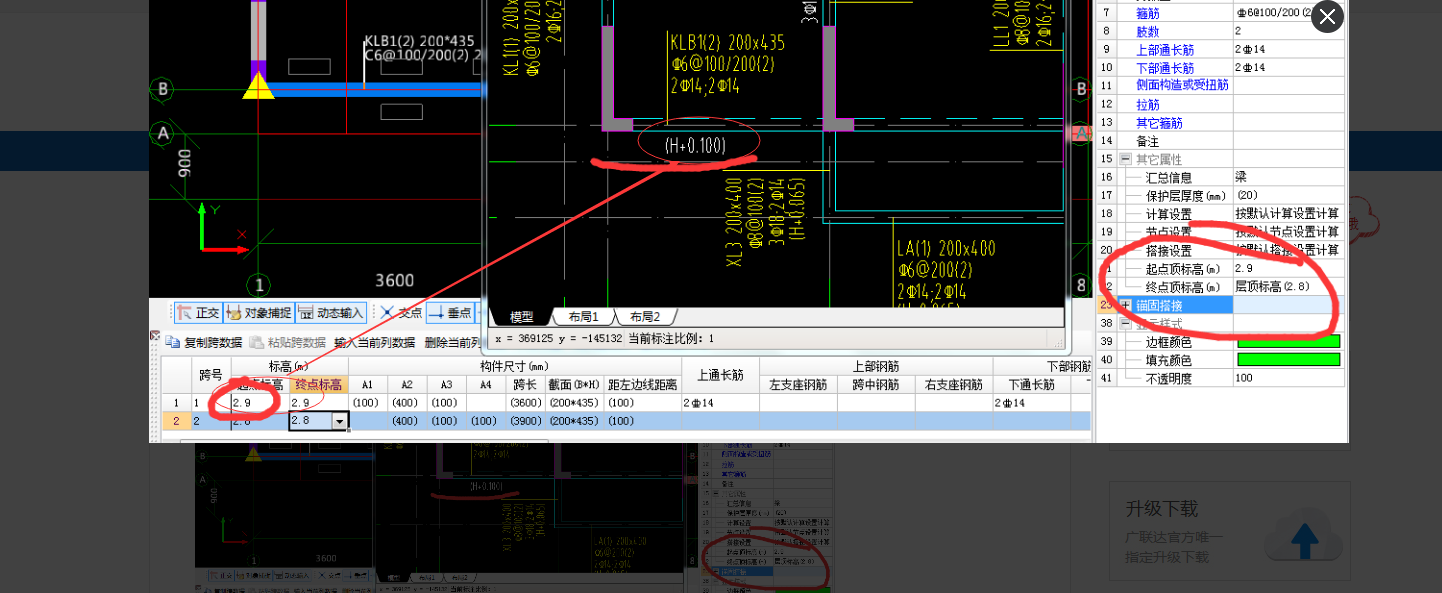Toggle 动态输入 dynamic input
The height and width of the screenshot is (593, 1442).
(x=332, y=313)
